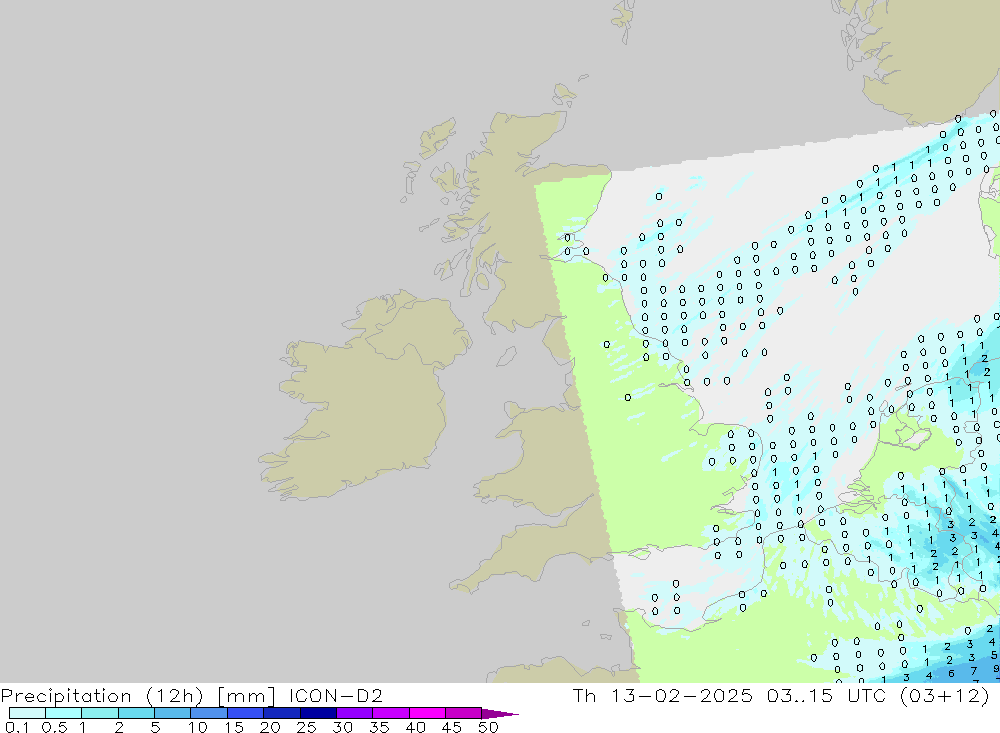Click the legend label '35'
This screenshot has width=1000, height=733.
[x=379, y=727]
